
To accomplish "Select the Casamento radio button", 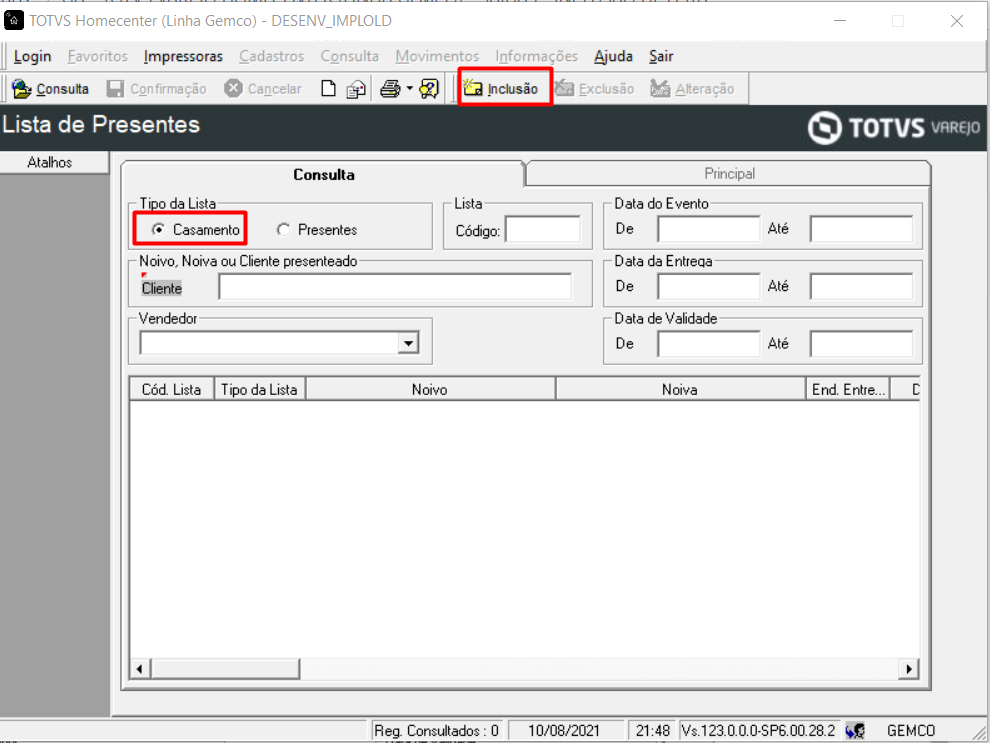I will [158, 229].
